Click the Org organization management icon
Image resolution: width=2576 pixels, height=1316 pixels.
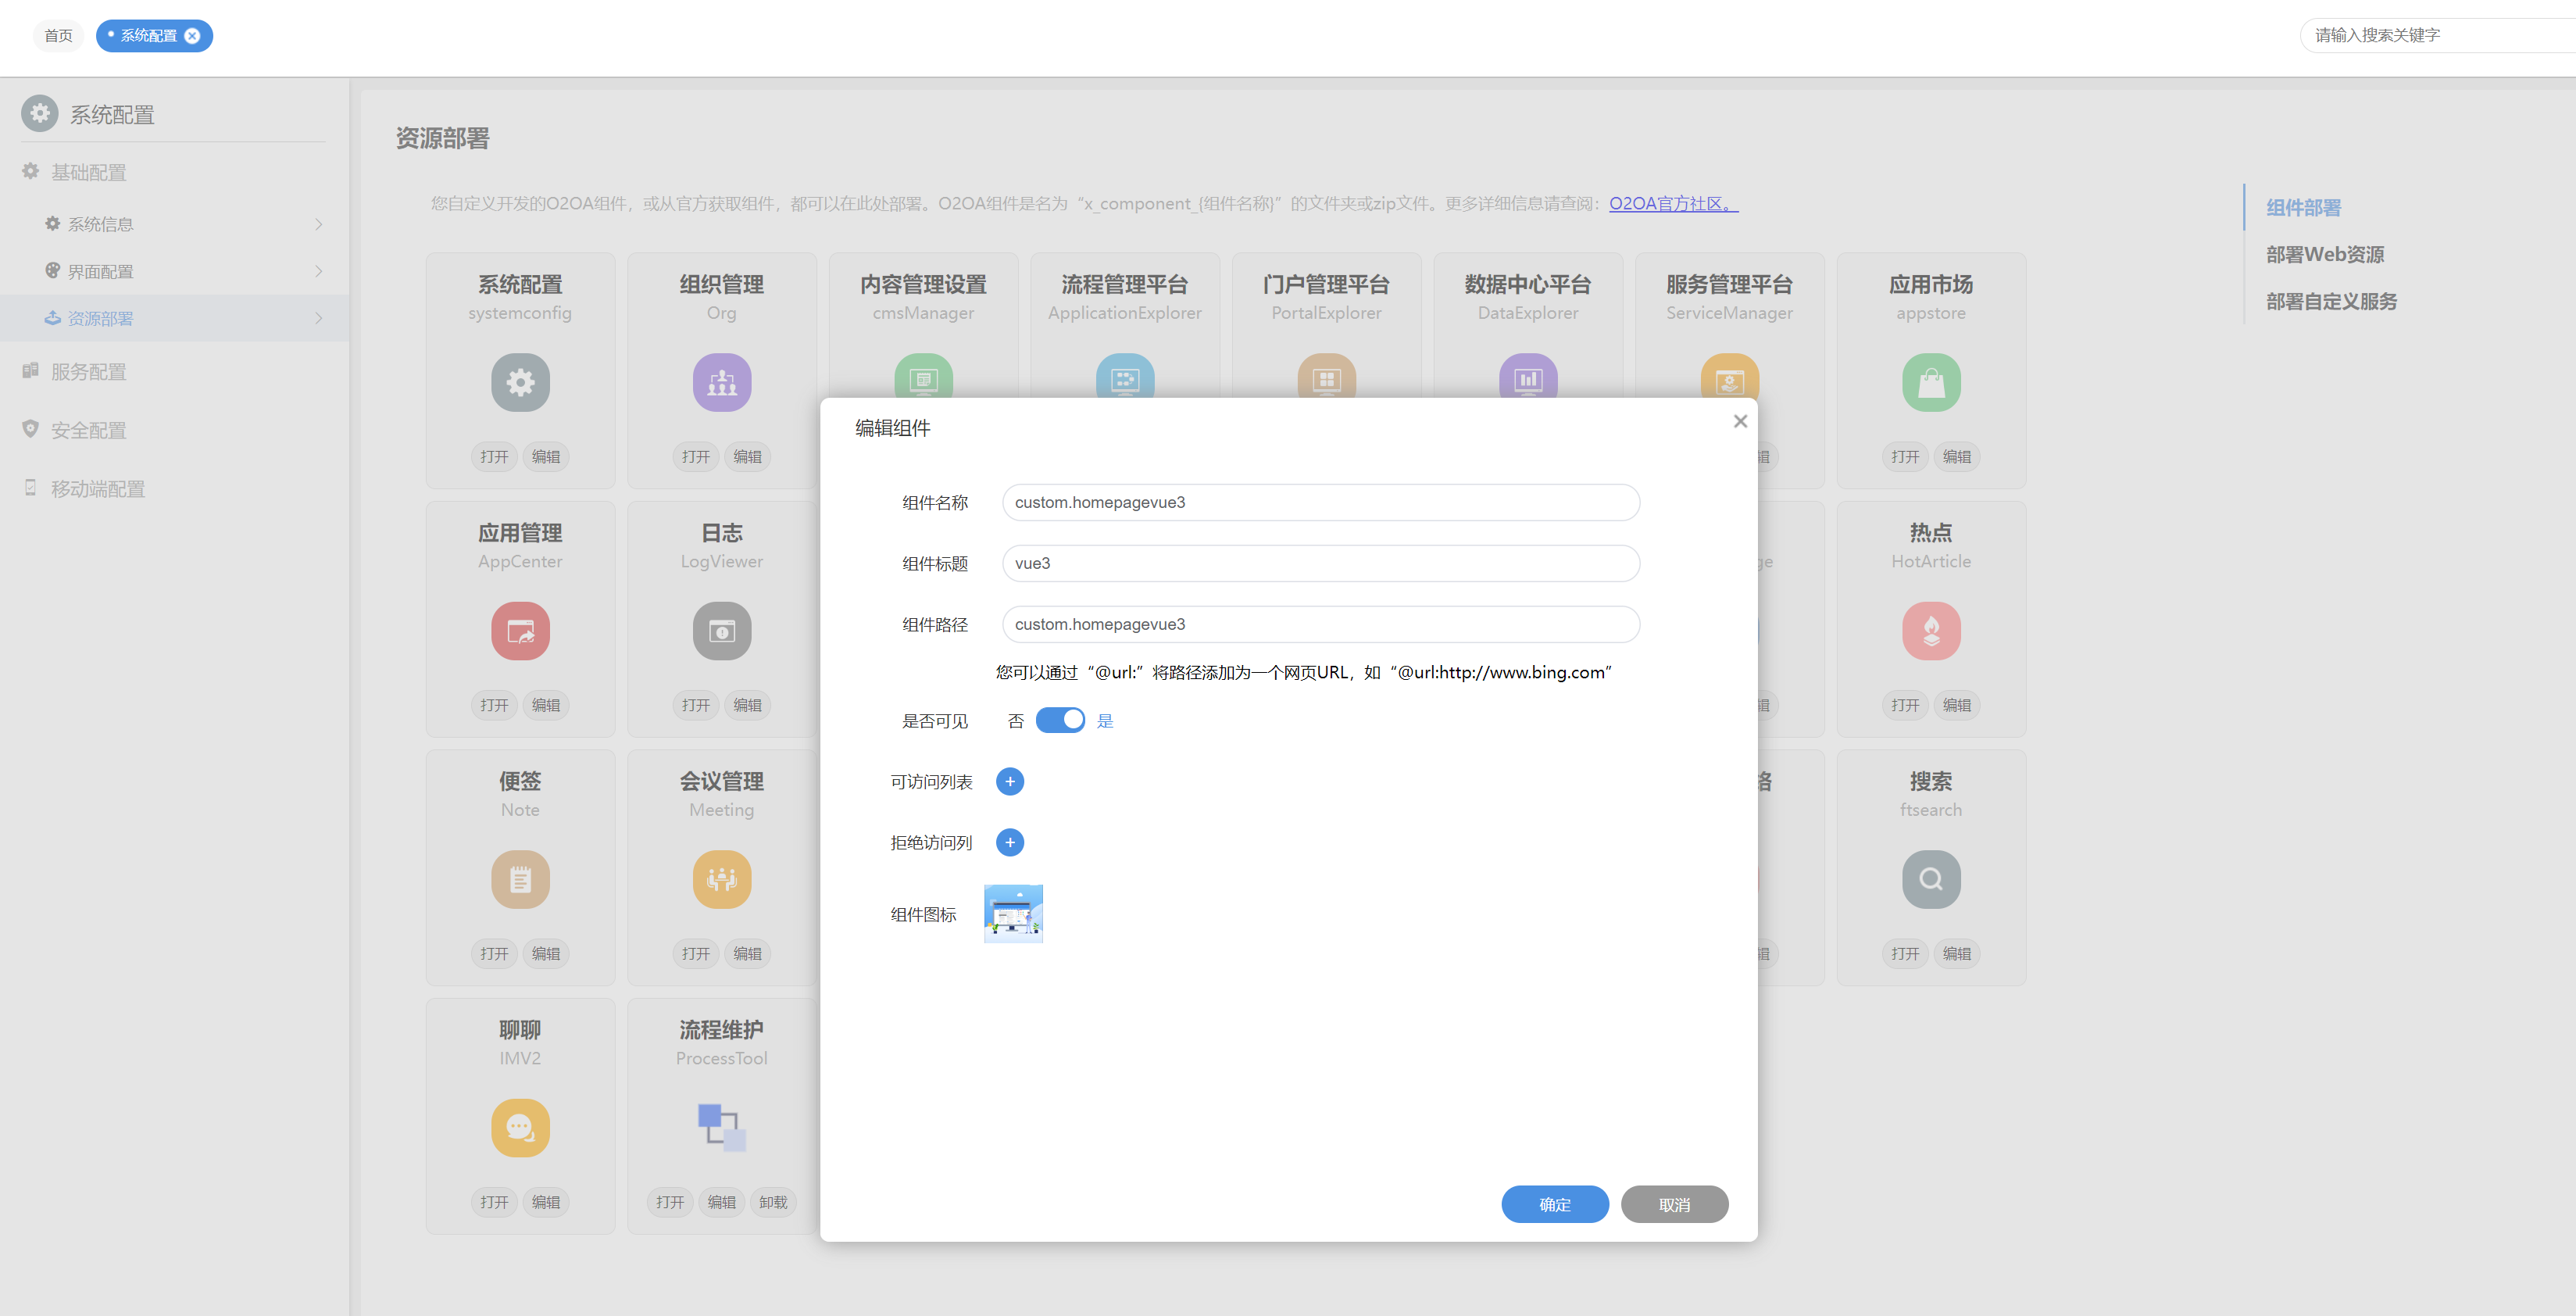click(721, 382)
